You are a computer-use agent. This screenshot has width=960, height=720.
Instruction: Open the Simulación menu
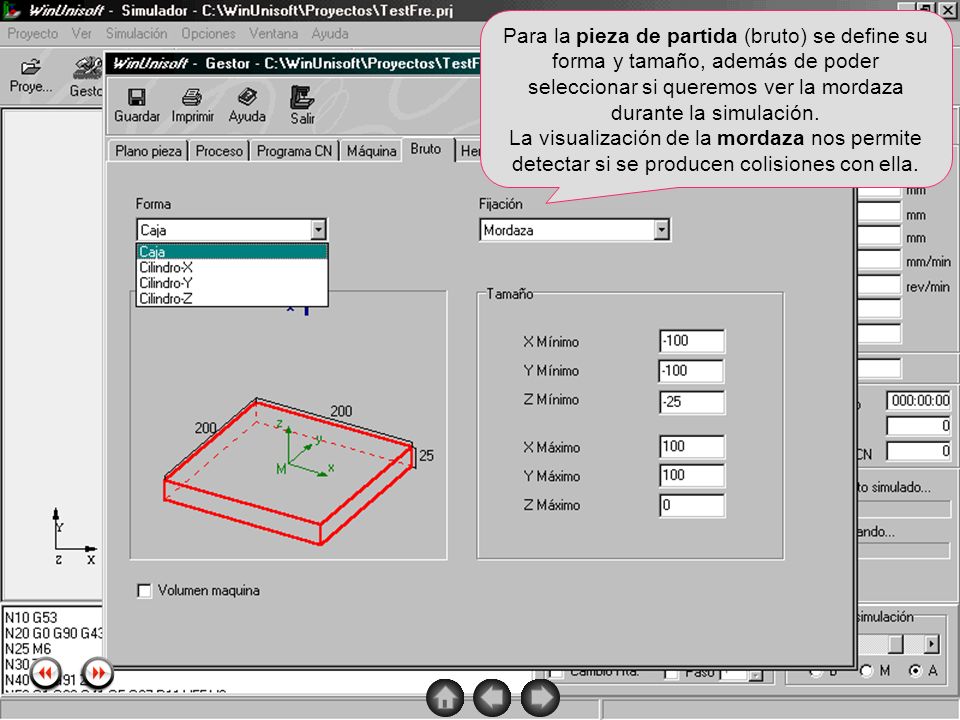(136, 34)
